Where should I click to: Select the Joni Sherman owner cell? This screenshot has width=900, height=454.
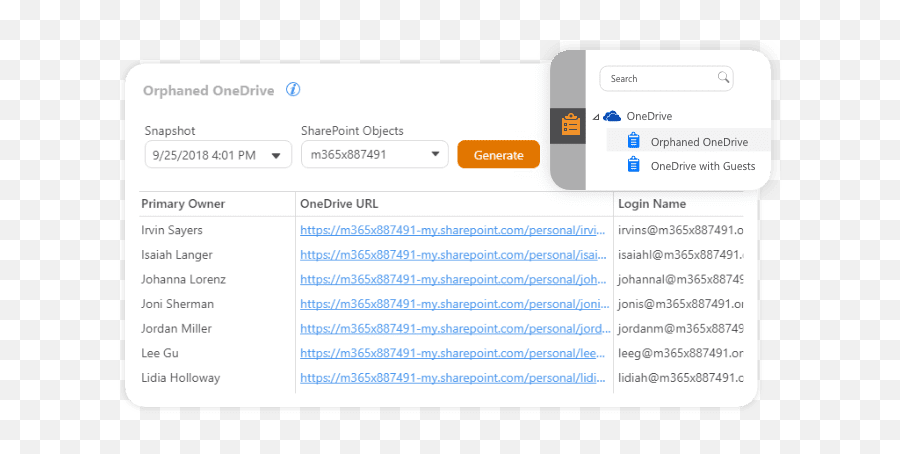pyautogui.click(x=177, y=304)
